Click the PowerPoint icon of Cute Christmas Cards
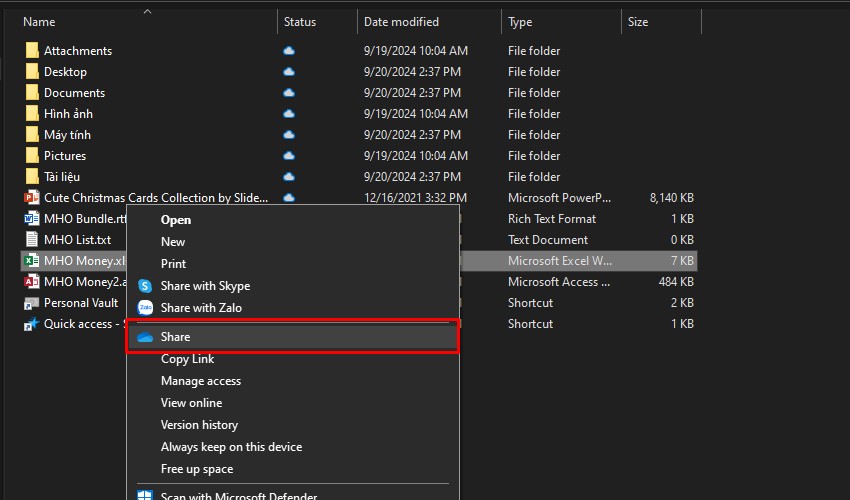Viewport: 850px width, 500px height. click(x=31, y=197)
